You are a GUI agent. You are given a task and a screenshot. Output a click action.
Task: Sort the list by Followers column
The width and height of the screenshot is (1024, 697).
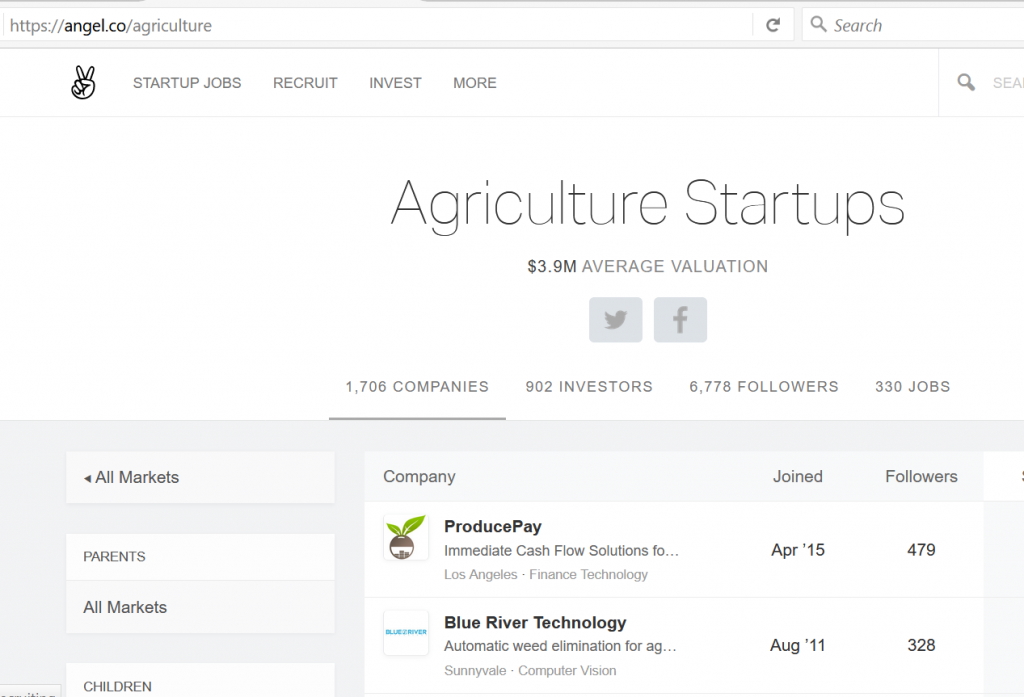(921, 476)
